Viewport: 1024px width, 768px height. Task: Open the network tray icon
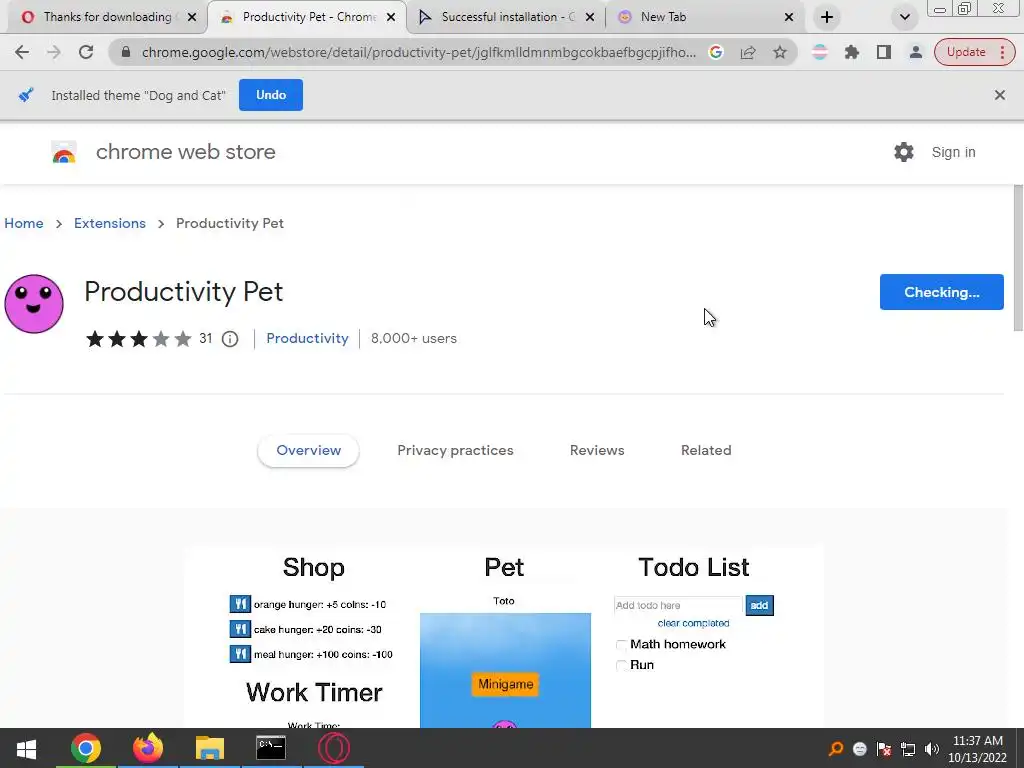point(908,749)
